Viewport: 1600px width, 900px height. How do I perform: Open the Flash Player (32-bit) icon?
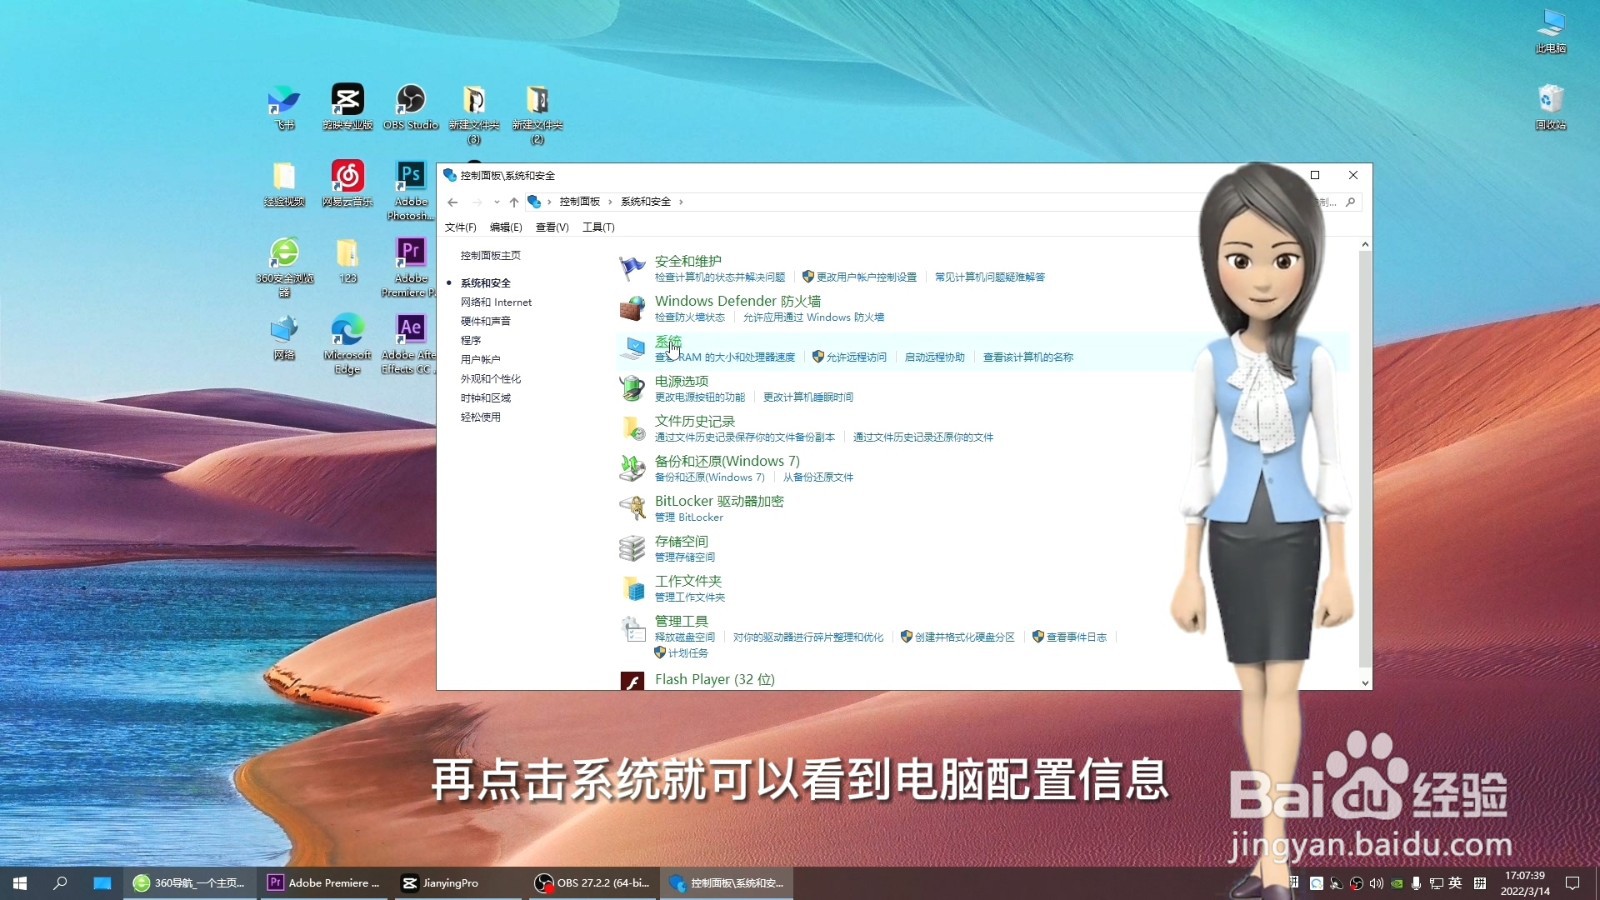click(632, 681)
